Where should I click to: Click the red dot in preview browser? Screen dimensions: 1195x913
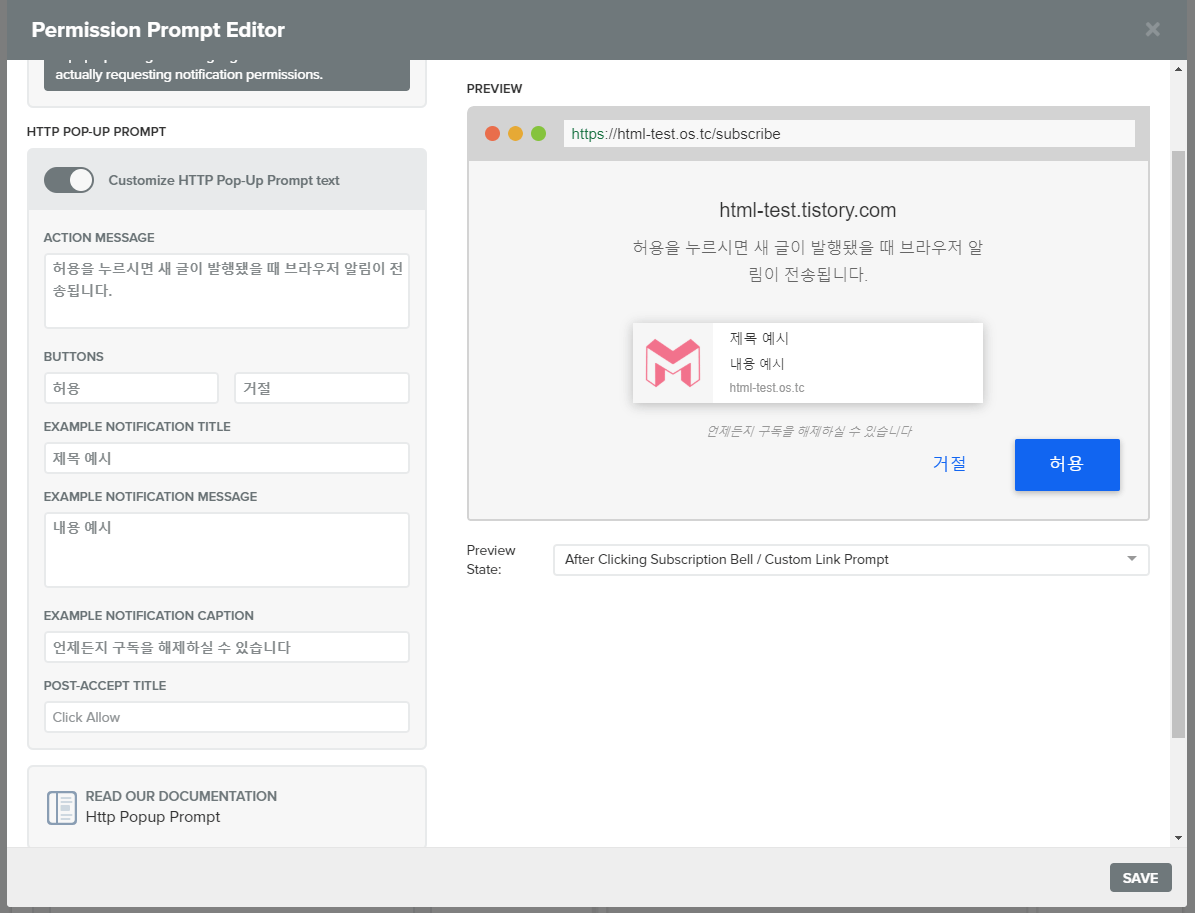[492, 134]
